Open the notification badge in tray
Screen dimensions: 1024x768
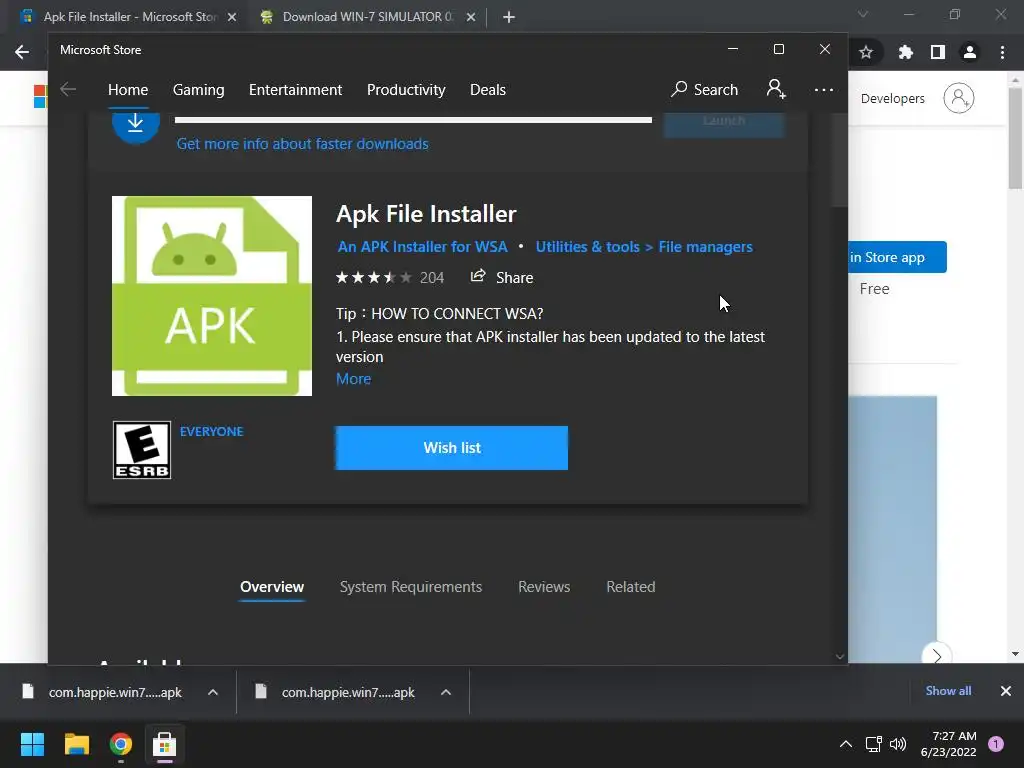996,744
